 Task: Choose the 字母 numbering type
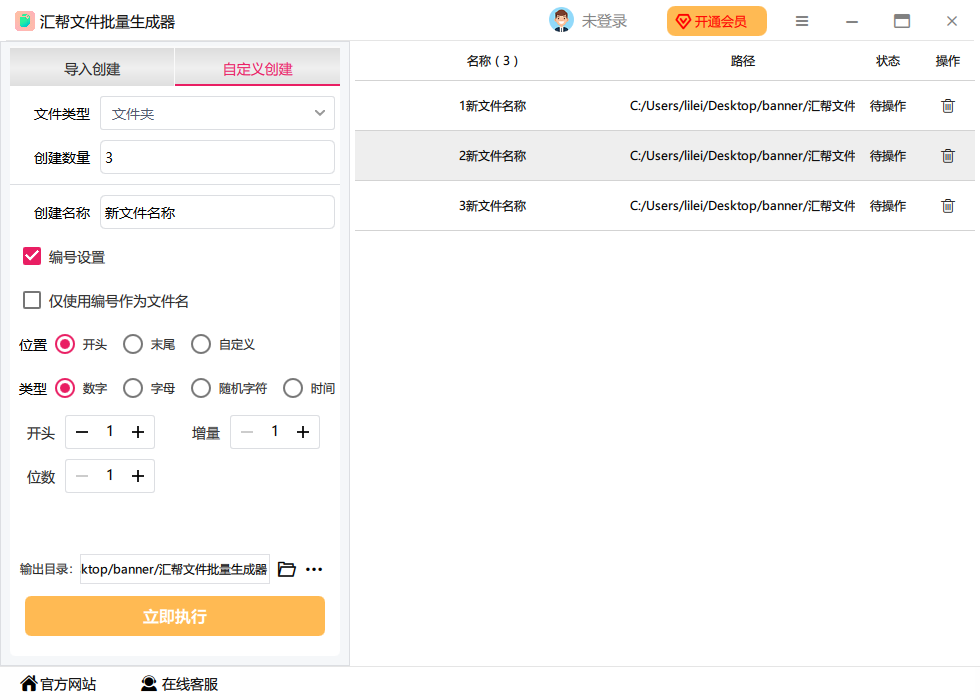click(133, 388)
